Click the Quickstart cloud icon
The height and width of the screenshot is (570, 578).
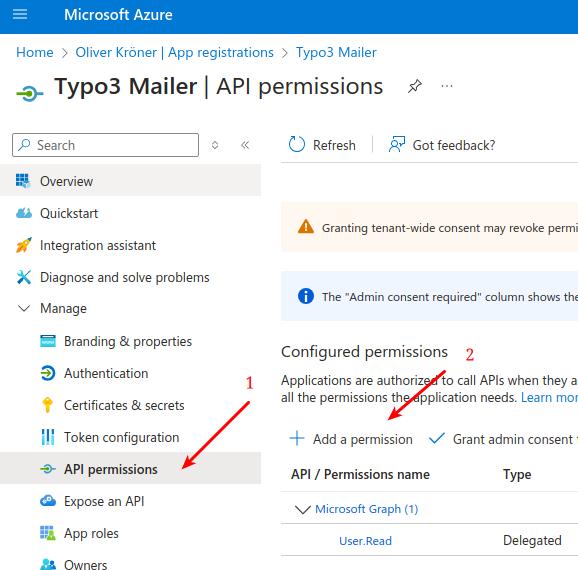click(24, 213)
